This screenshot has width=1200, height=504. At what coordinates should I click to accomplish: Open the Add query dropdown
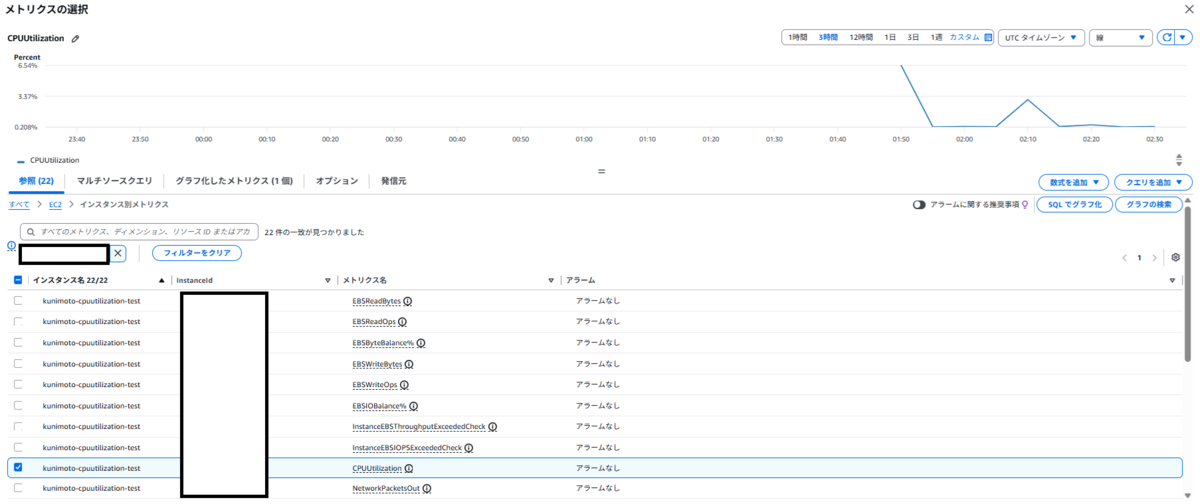1154,182
